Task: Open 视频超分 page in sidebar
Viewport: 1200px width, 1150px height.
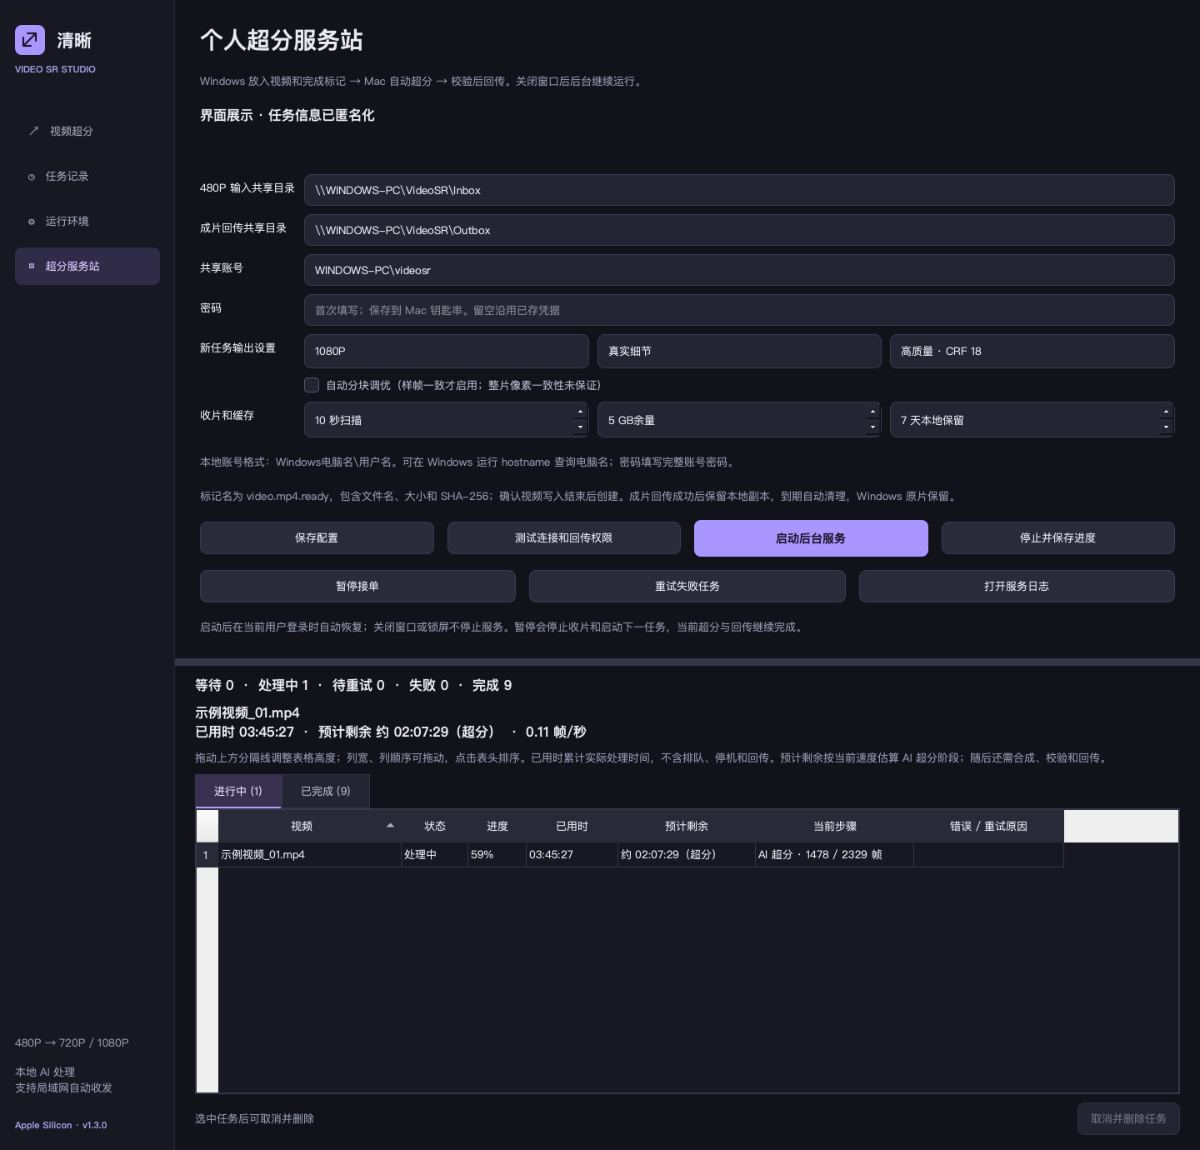Action: click(87, 131)
